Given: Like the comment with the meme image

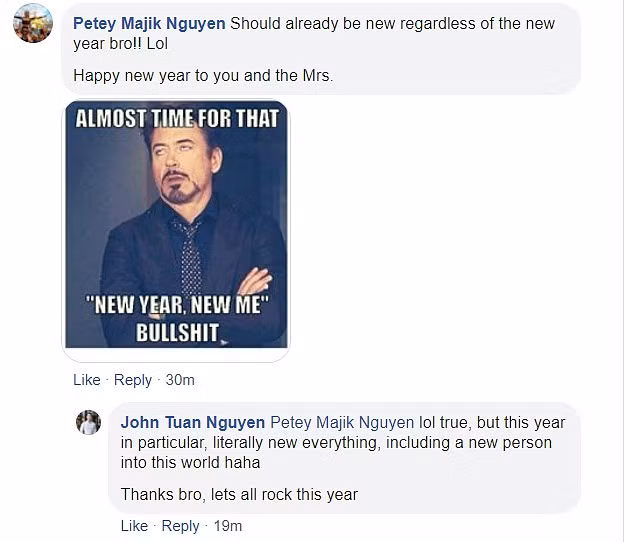Looking at the screenshot, I should 87,380.
